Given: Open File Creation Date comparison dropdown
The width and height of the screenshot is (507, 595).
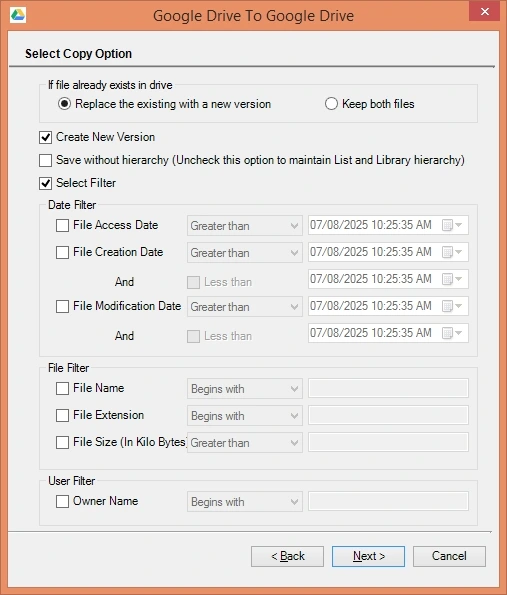Looking at the screenshot, I should tap(245, 253).
